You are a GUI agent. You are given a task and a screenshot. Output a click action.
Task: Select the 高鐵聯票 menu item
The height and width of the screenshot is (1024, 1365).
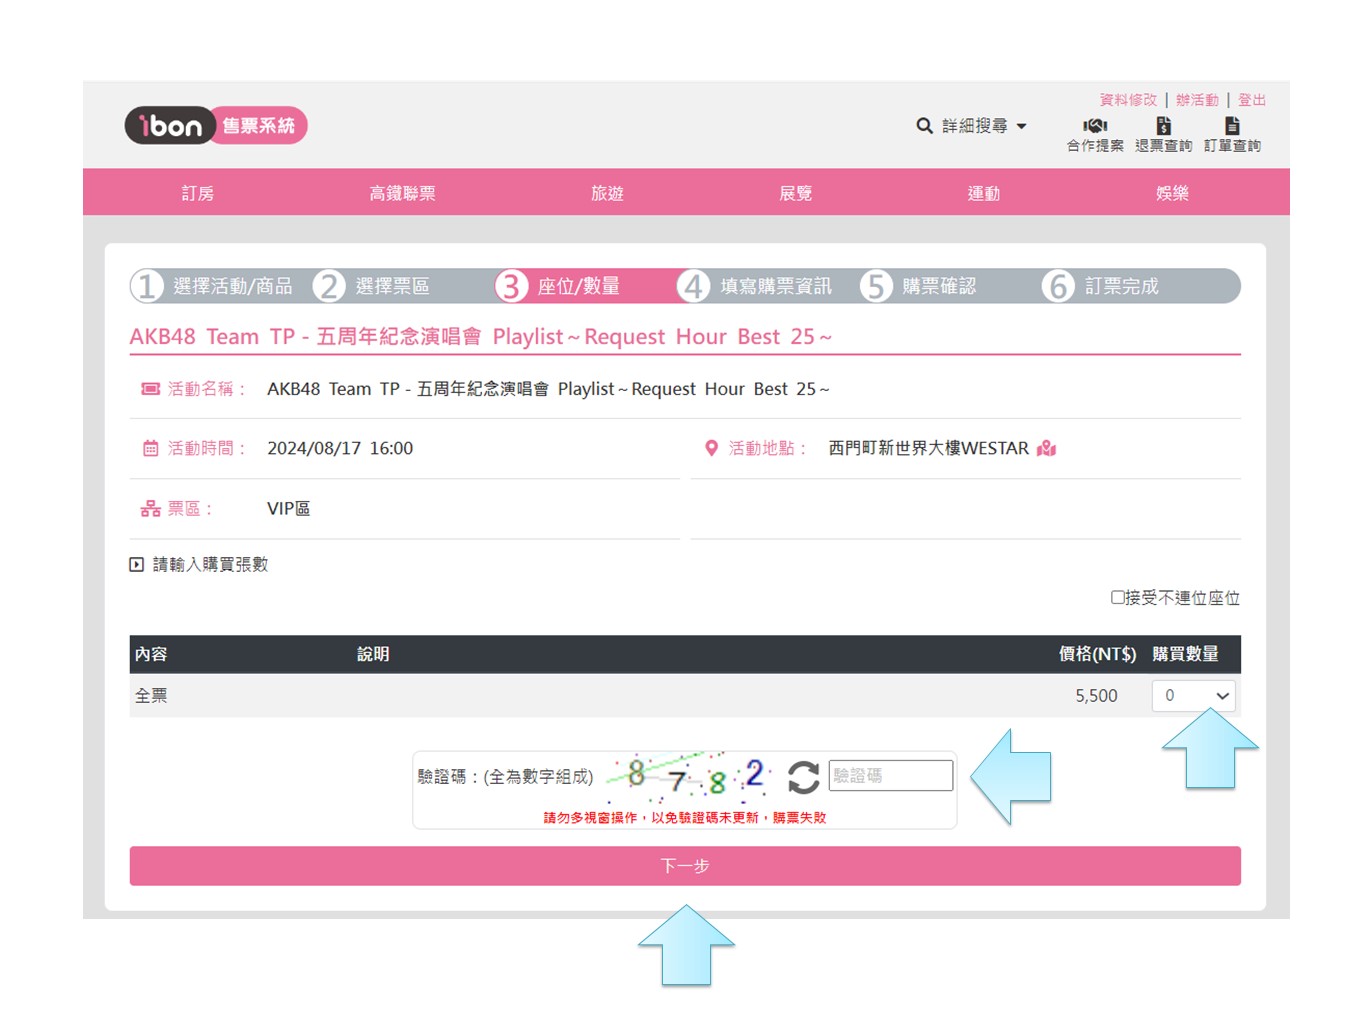[x=402, y=193]
